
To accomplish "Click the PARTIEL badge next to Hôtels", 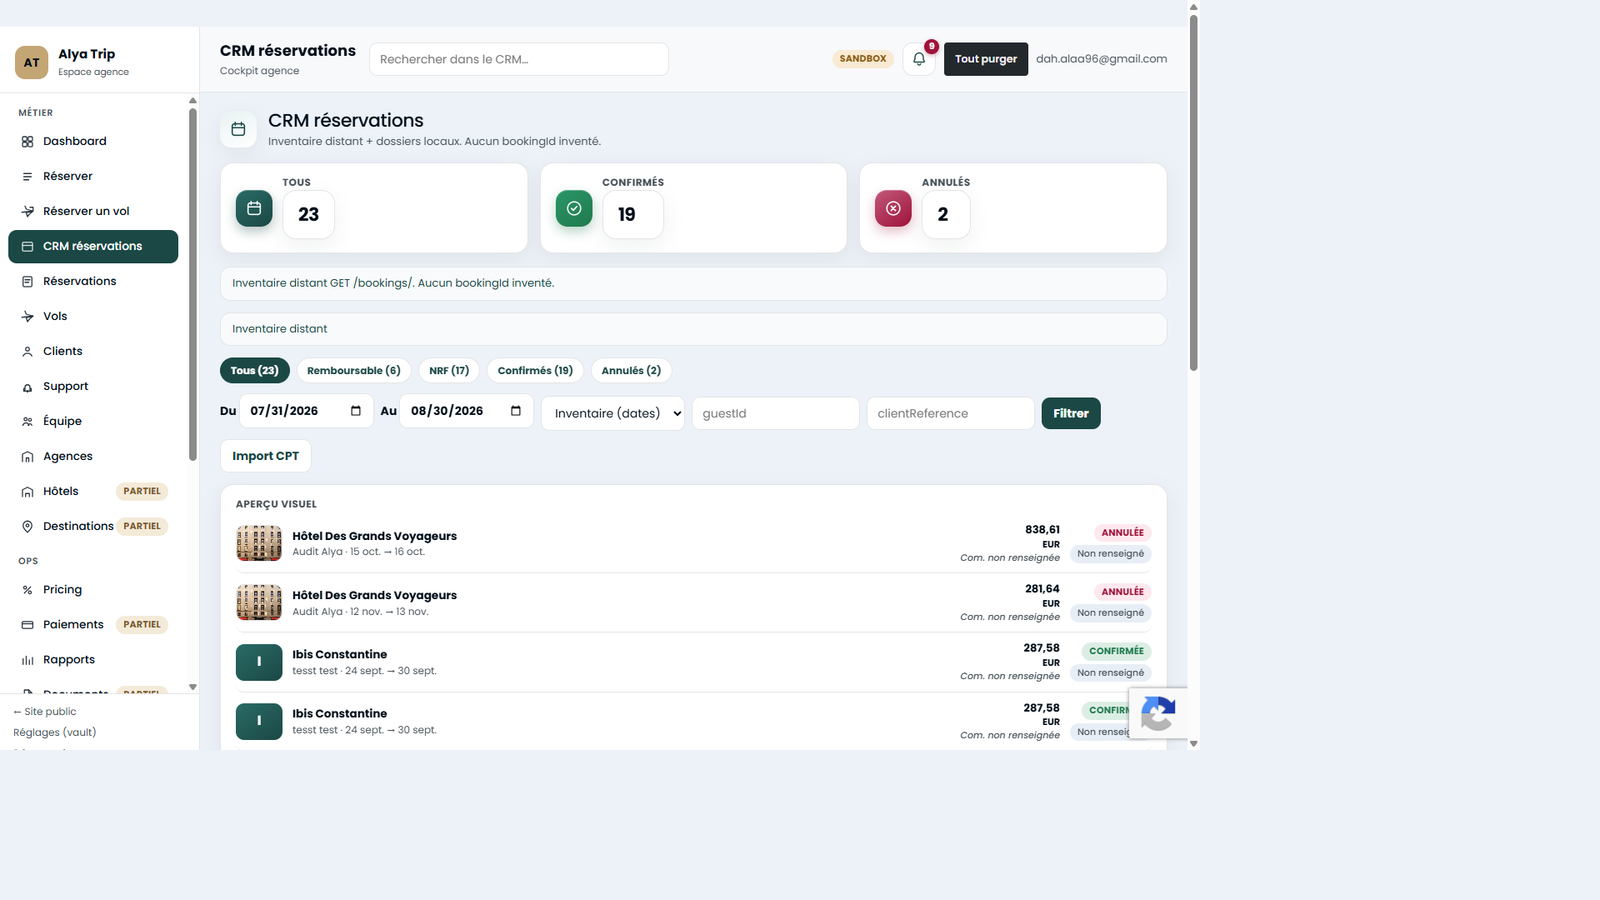I will click(x=142, y=491).
